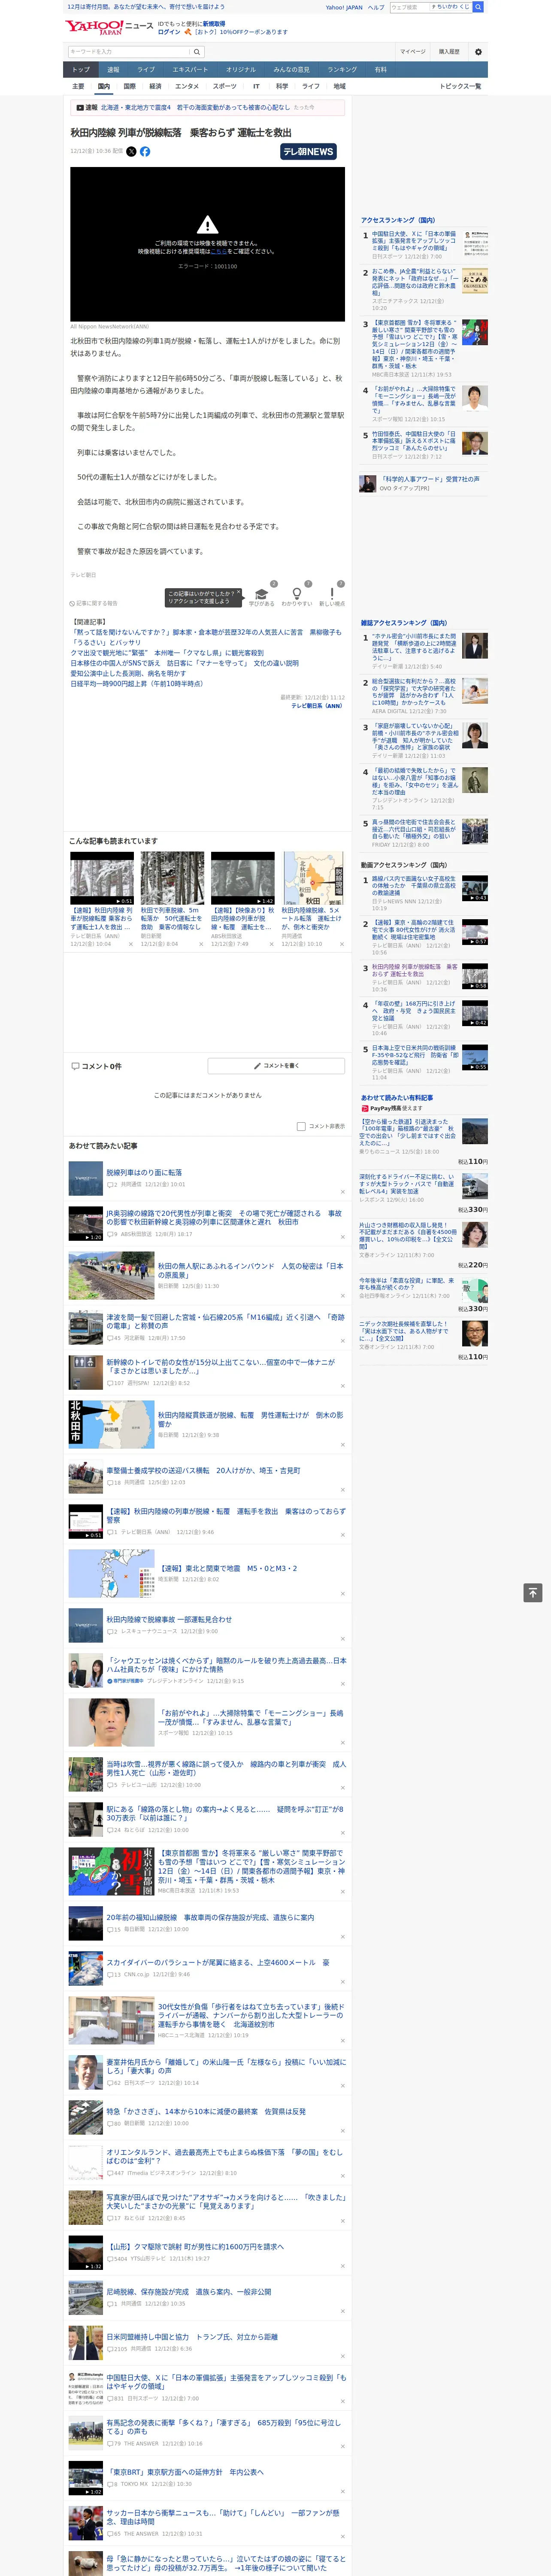Open 脱線列車はのり面に転落 article
The height and width of the screenshot is (2576, 551).
[x=144, y=1172]
